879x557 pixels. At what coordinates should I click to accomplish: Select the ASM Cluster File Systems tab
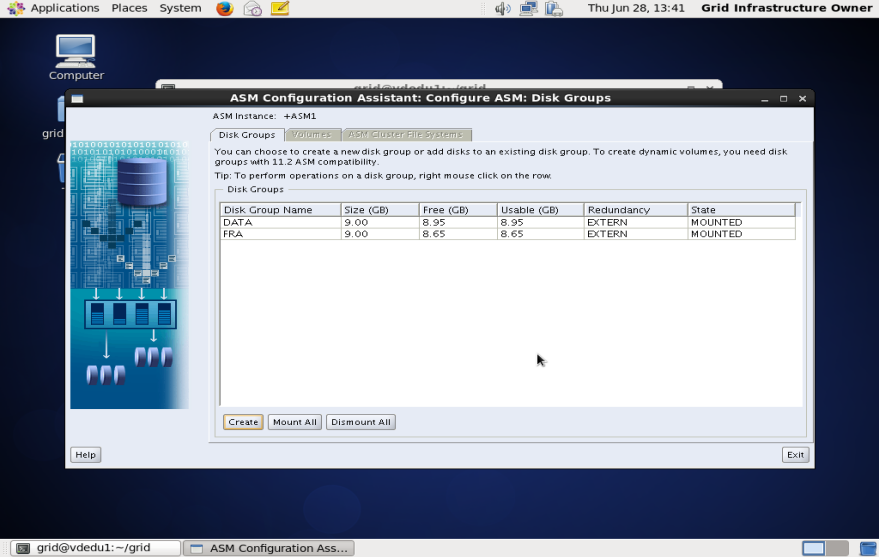coord(406,135)
